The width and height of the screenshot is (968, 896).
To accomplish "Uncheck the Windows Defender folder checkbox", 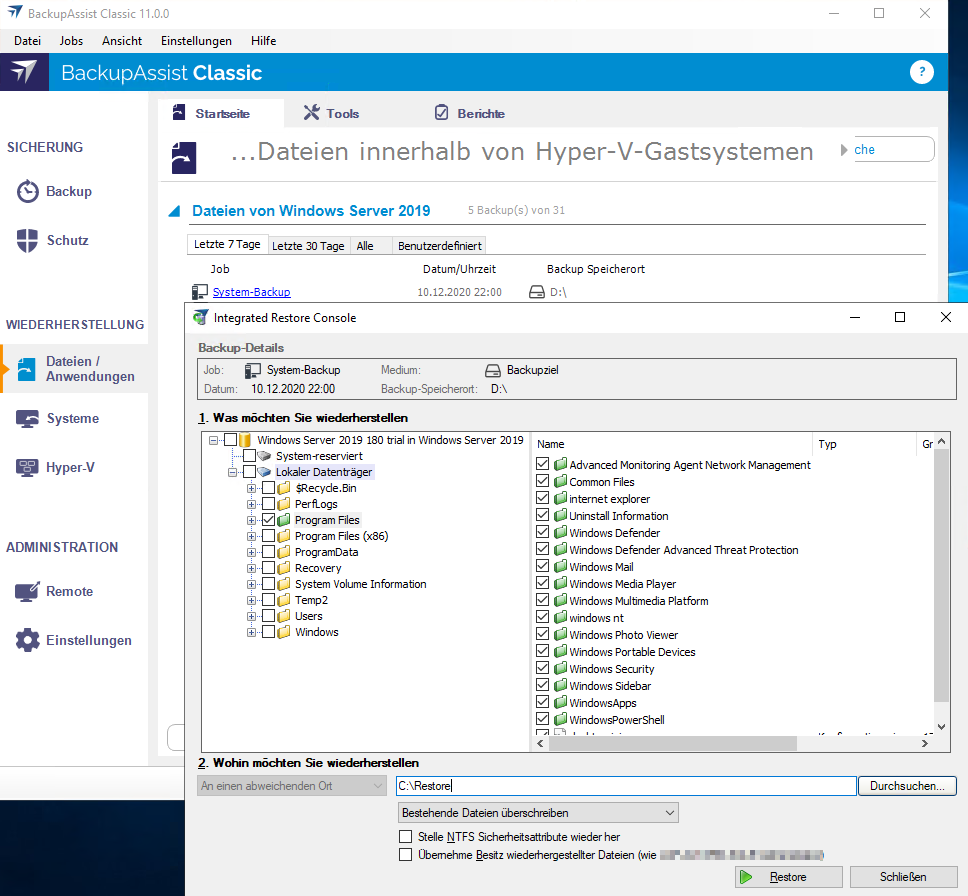I will tap(543, 533).
